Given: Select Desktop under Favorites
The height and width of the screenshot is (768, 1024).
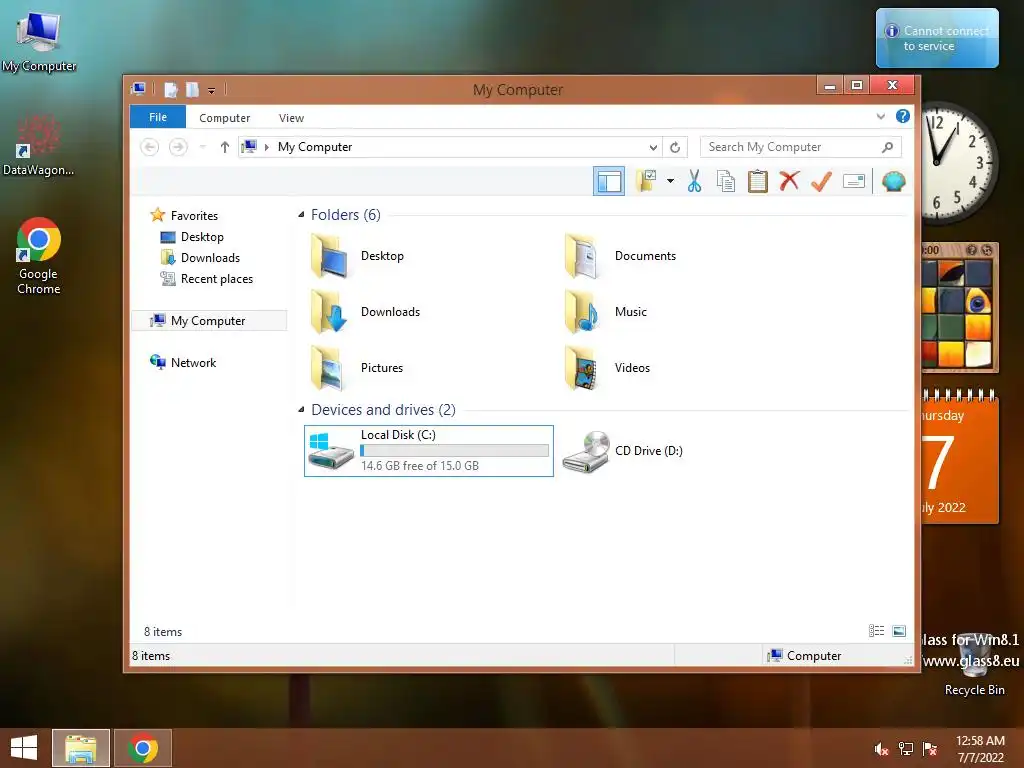Looking at the screenshot, I should click(x=202, y=236).
